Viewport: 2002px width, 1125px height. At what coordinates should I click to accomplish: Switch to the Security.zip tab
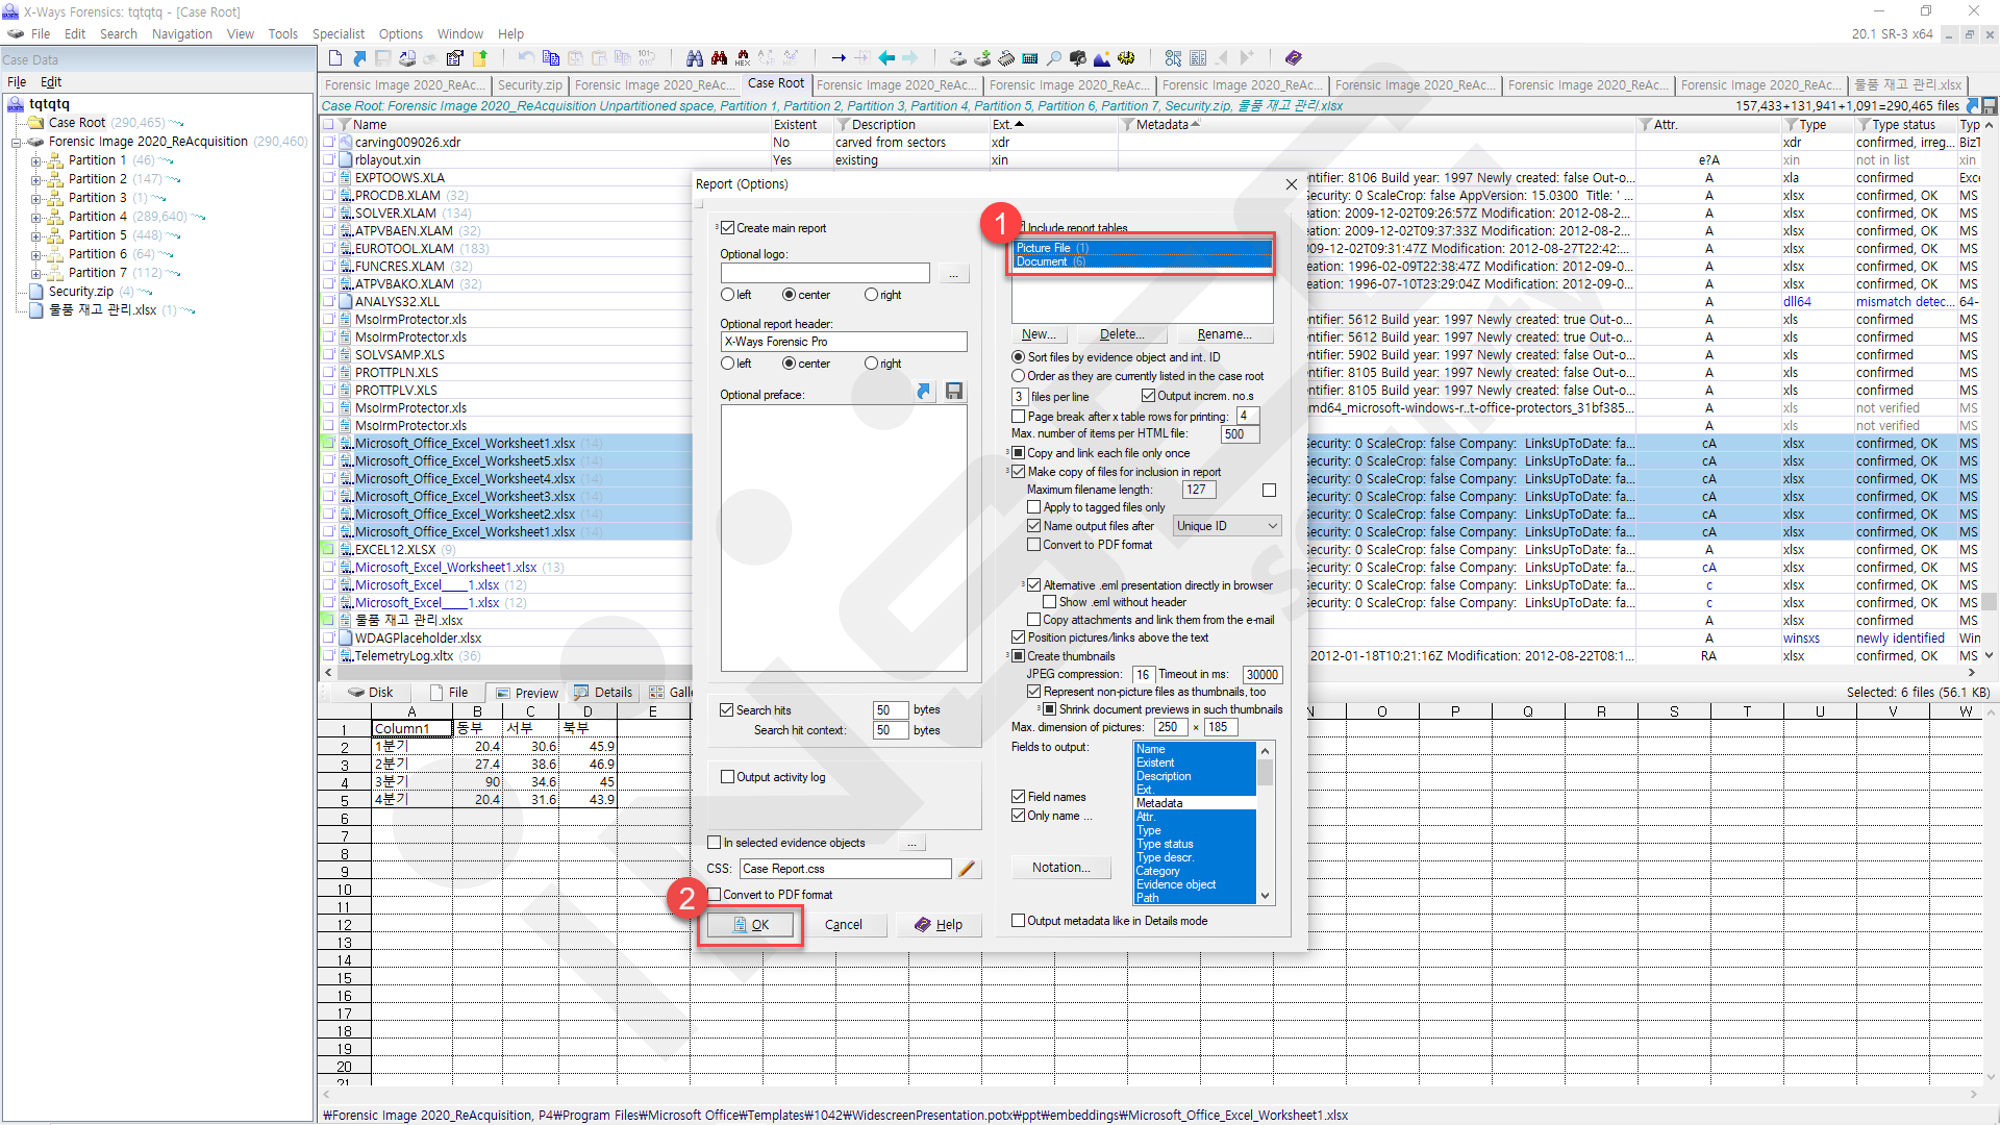[530, 85]
